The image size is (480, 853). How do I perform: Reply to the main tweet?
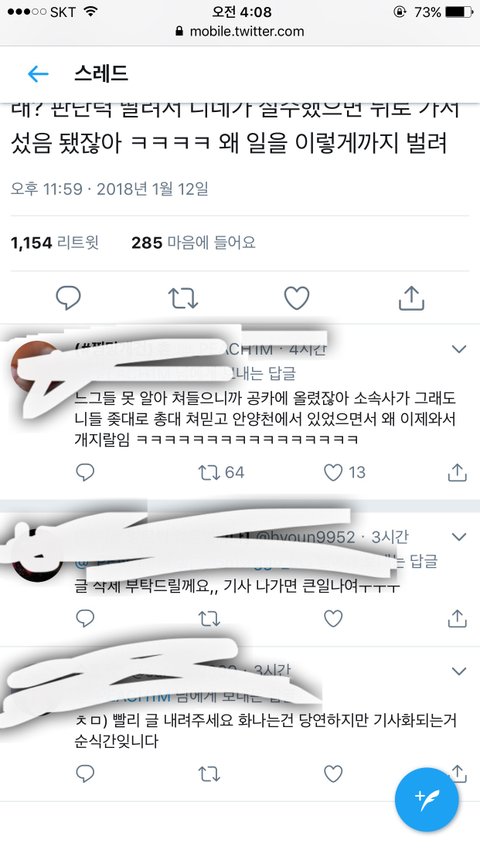coord(69,298)
